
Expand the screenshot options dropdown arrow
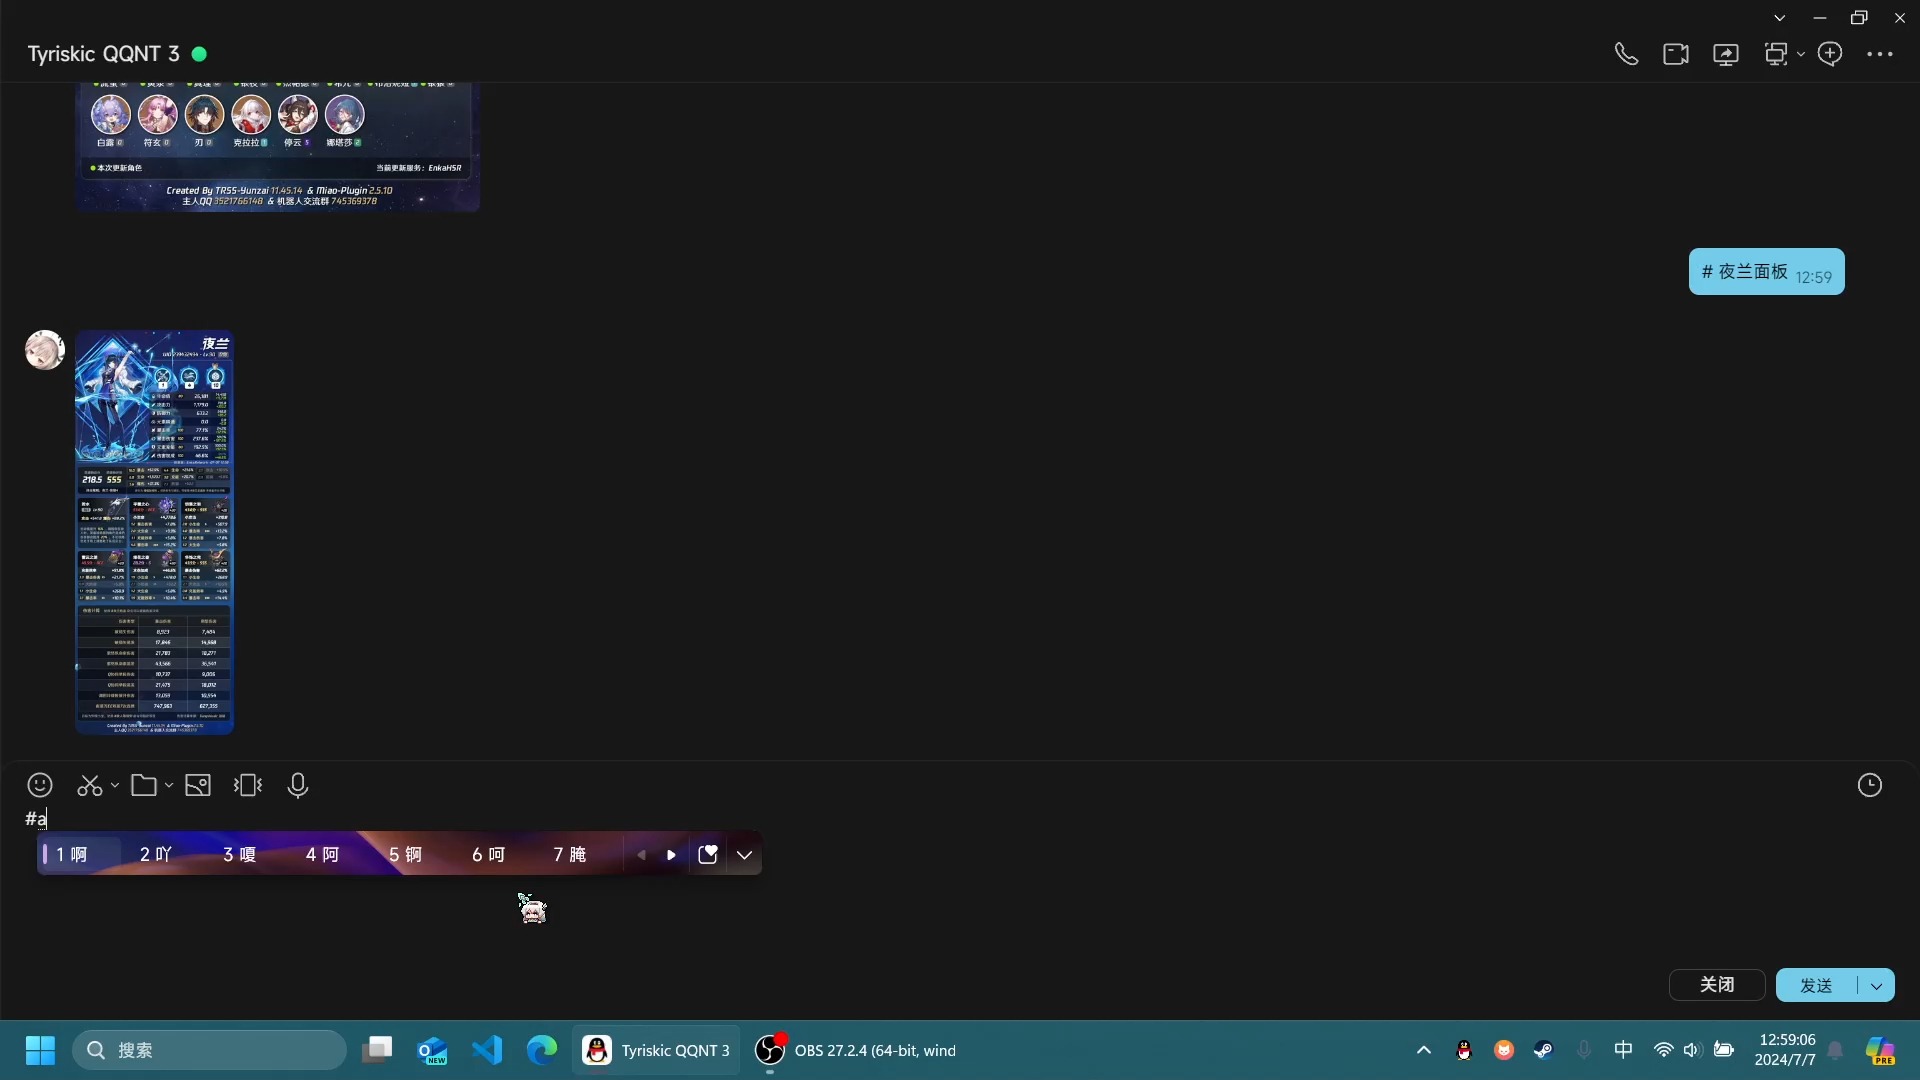click(x=115, y=786)
